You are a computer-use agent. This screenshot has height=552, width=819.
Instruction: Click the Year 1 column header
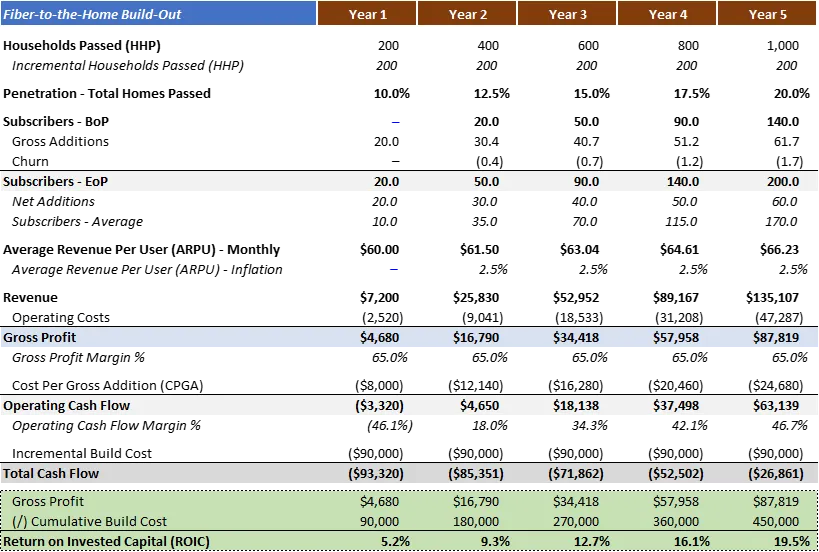point(367,14)
